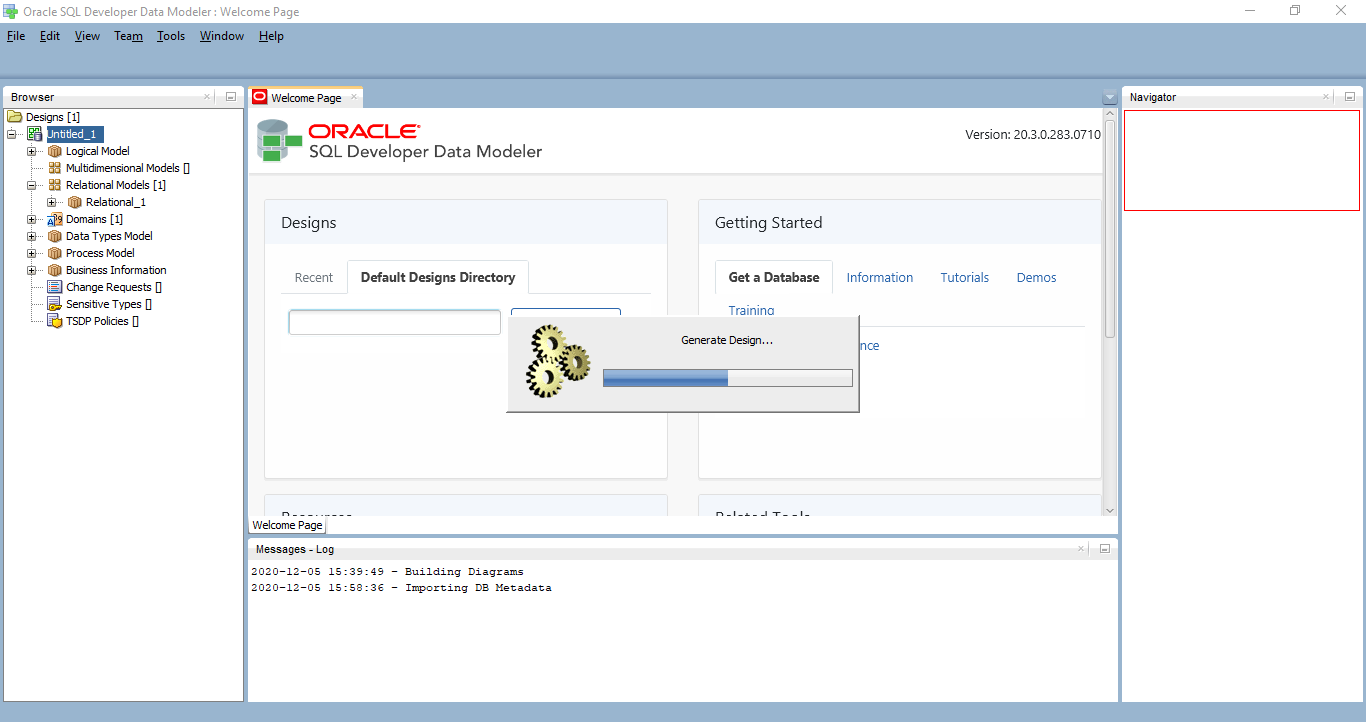Click the 'Importing DB Metadata' log line

[401, 588]
